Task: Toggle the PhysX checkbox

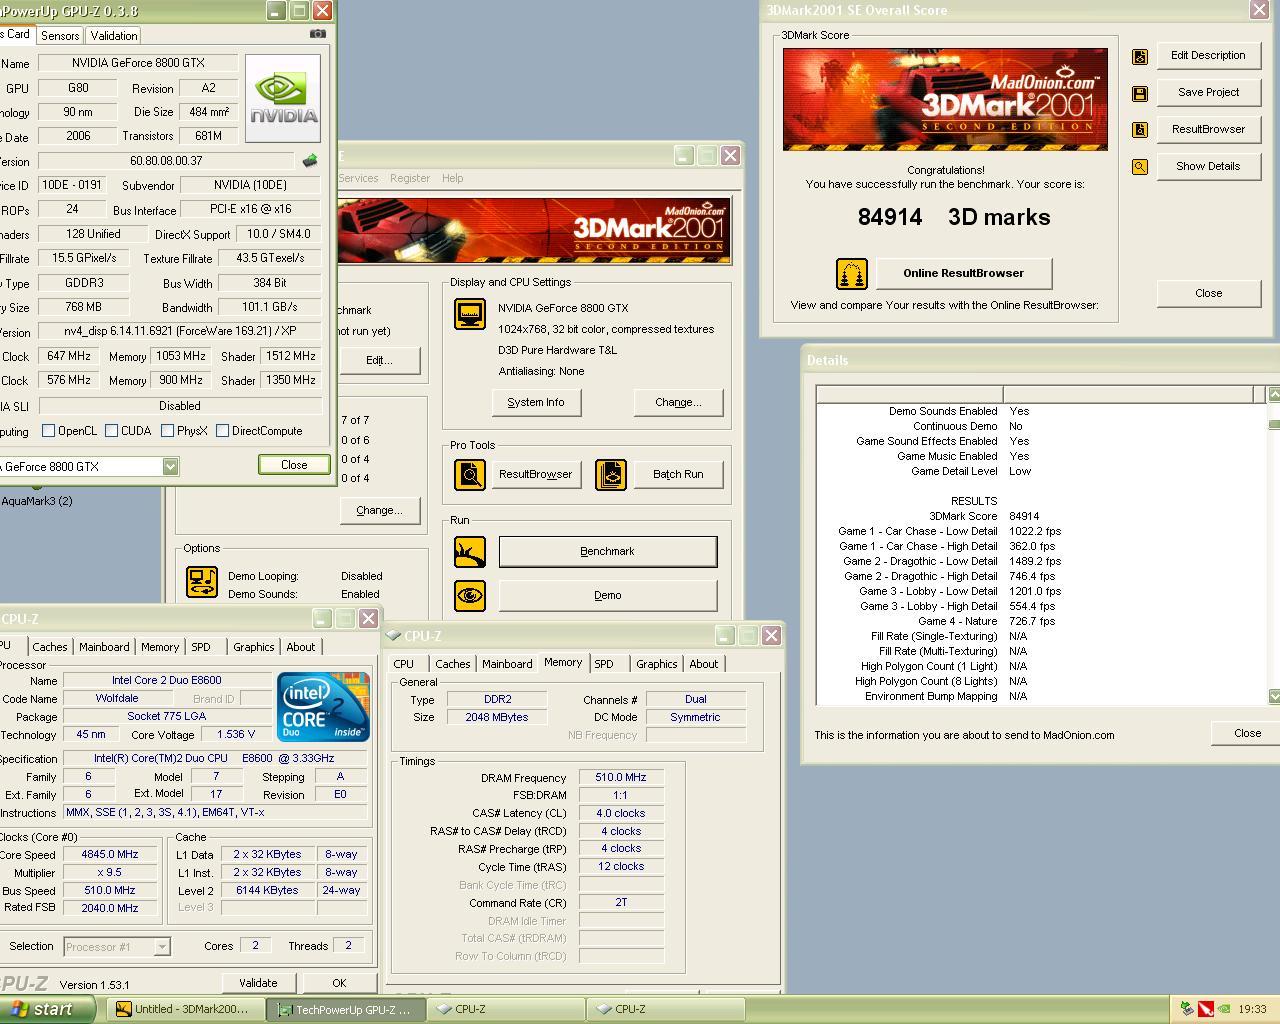Action: (x=167, y=431)
